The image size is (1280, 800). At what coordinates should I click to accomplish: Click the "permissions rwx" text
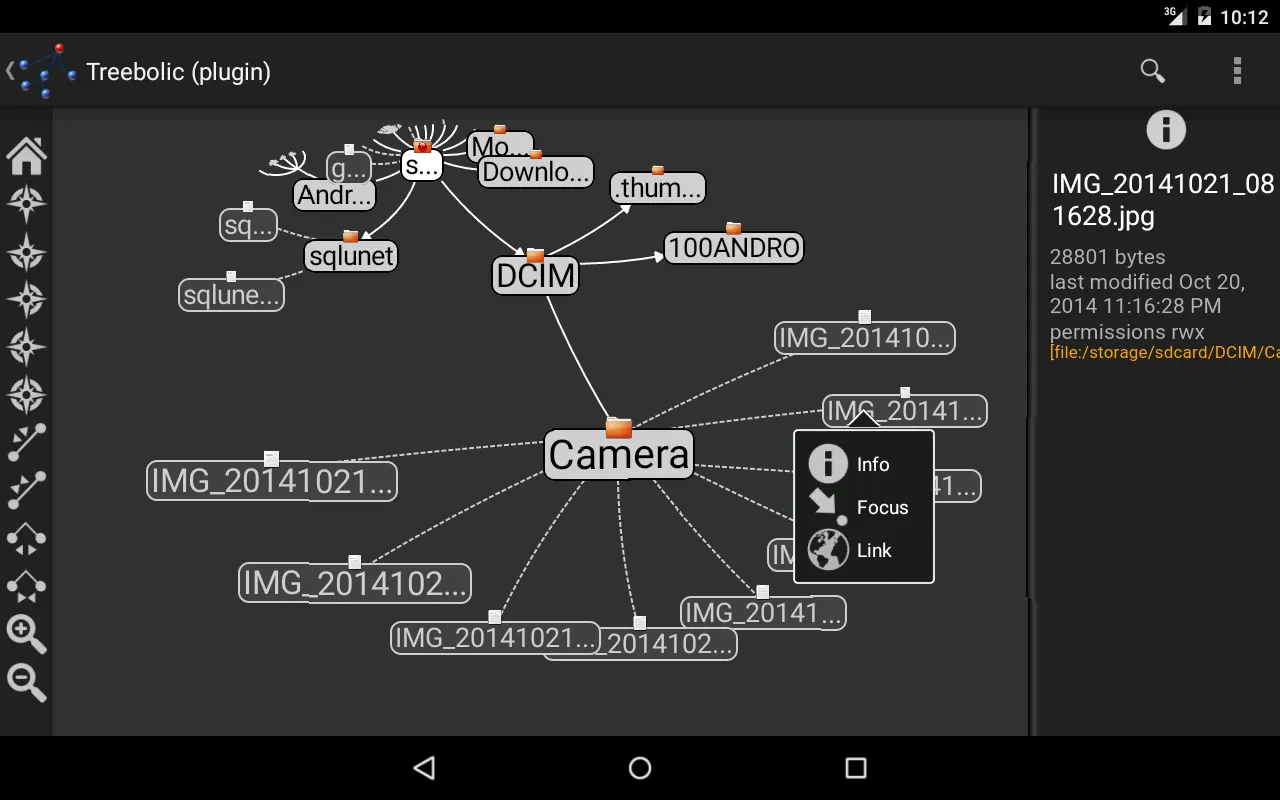1127,332
